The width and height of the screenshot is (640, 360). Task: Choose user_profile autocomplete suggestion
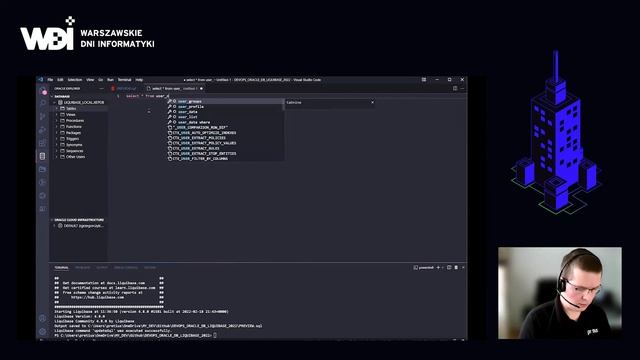[225, 107]
